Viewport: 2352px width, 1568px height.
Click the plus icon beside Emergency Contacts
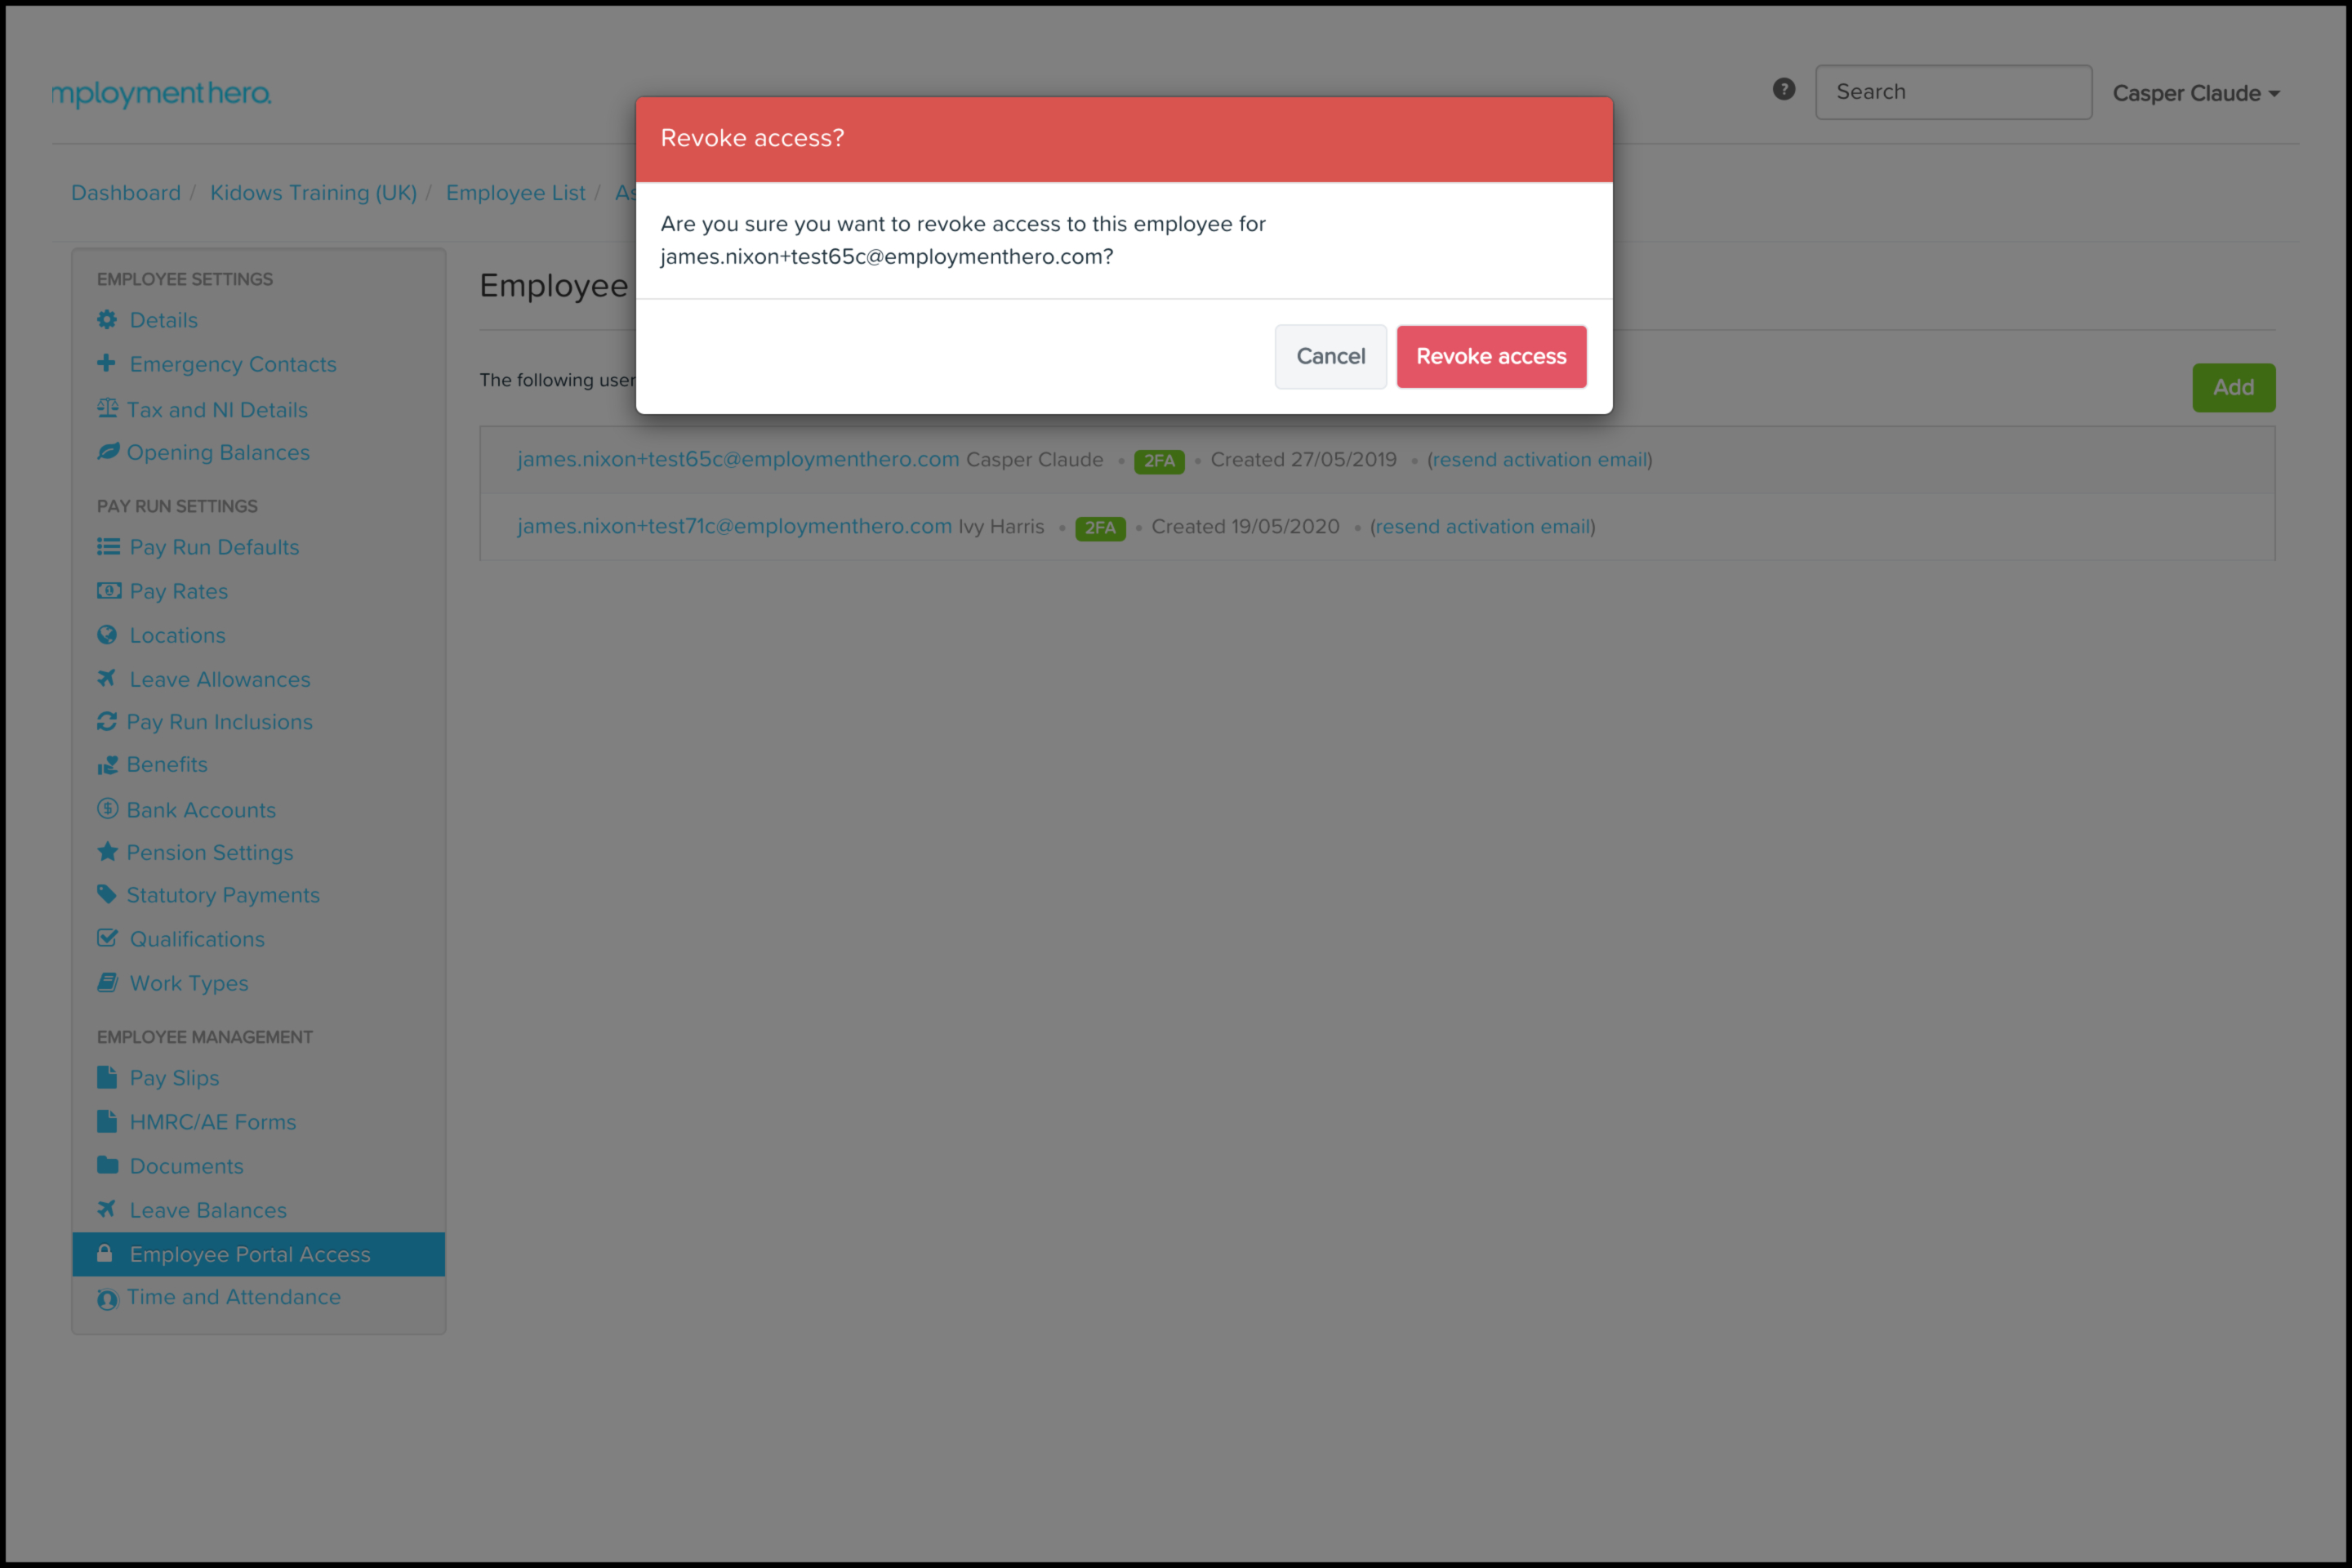click(x=106, y=363)
